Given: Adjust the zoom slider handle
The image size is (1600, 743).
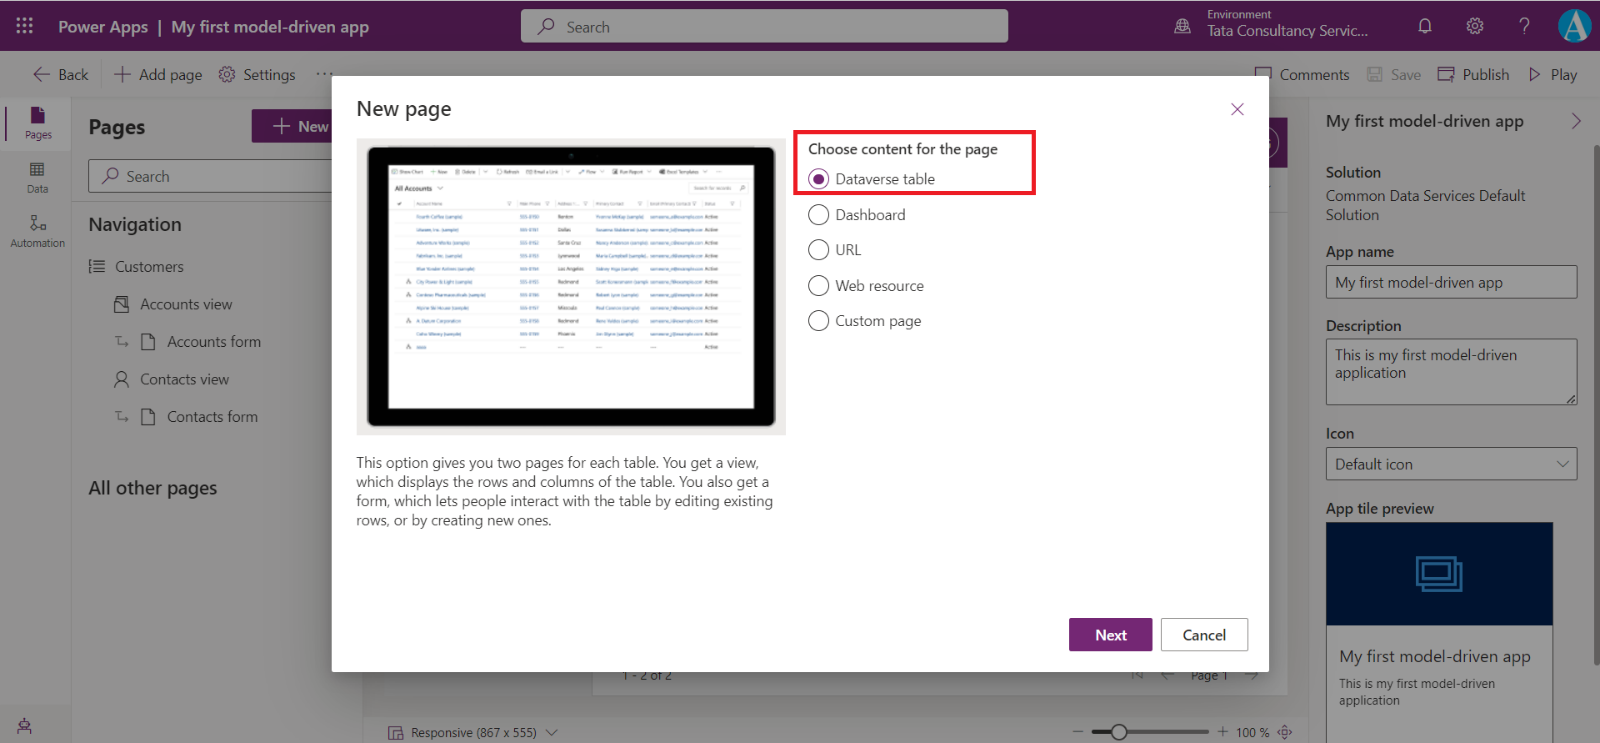Looking at the screenshot, I should (x=1119, y=732).
